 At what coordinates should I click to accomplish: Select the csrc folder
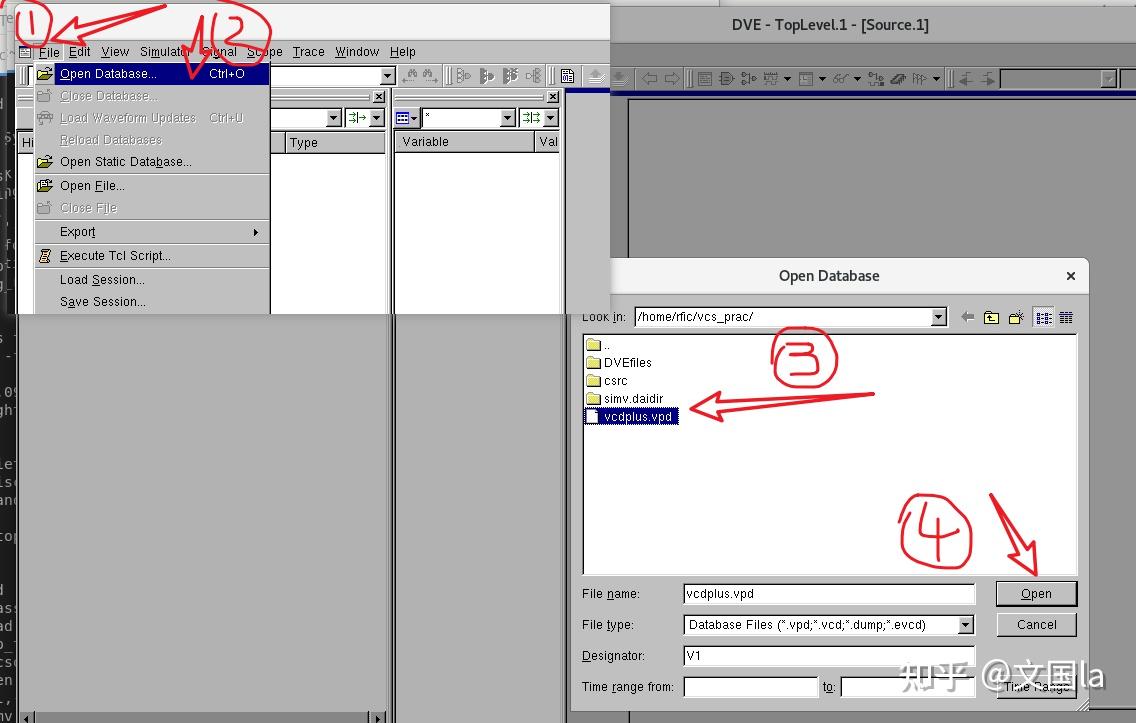coord(607,381)
